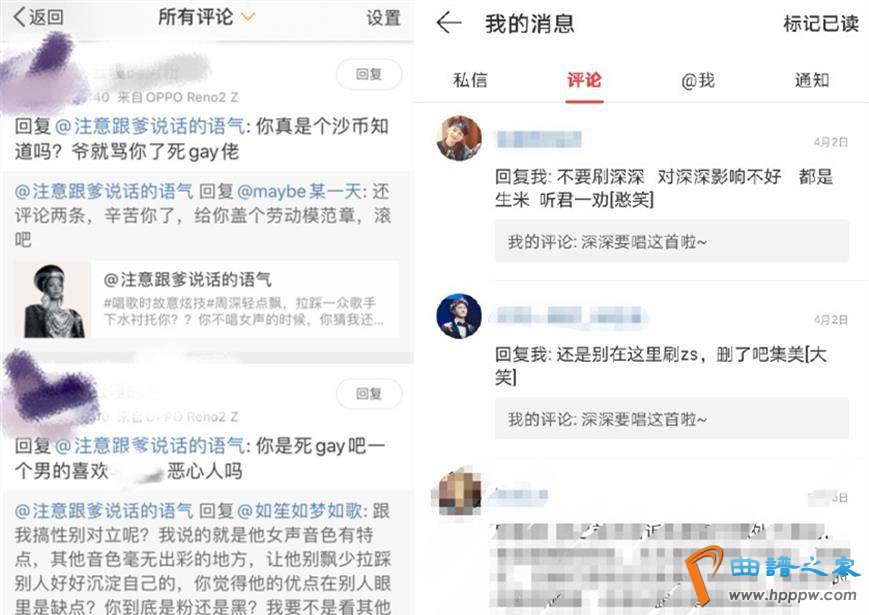Select the 评论 tab
Viewport: 869px width, 615px height.
click(584, 80)
